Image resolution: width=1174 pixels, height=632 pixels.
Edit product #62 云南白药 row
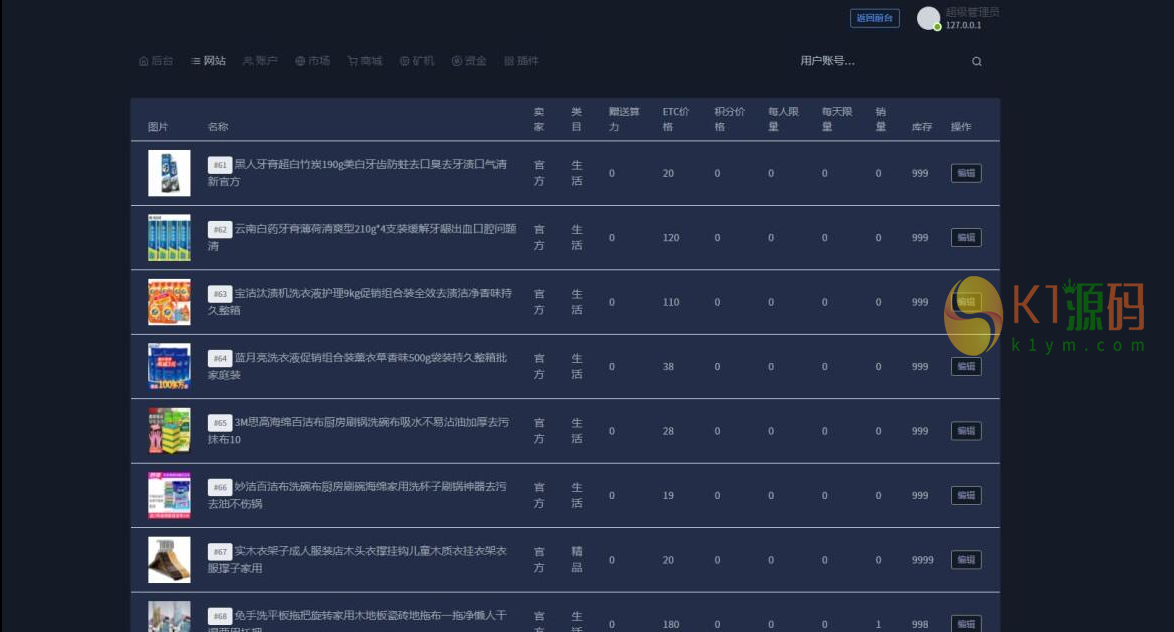966,237
